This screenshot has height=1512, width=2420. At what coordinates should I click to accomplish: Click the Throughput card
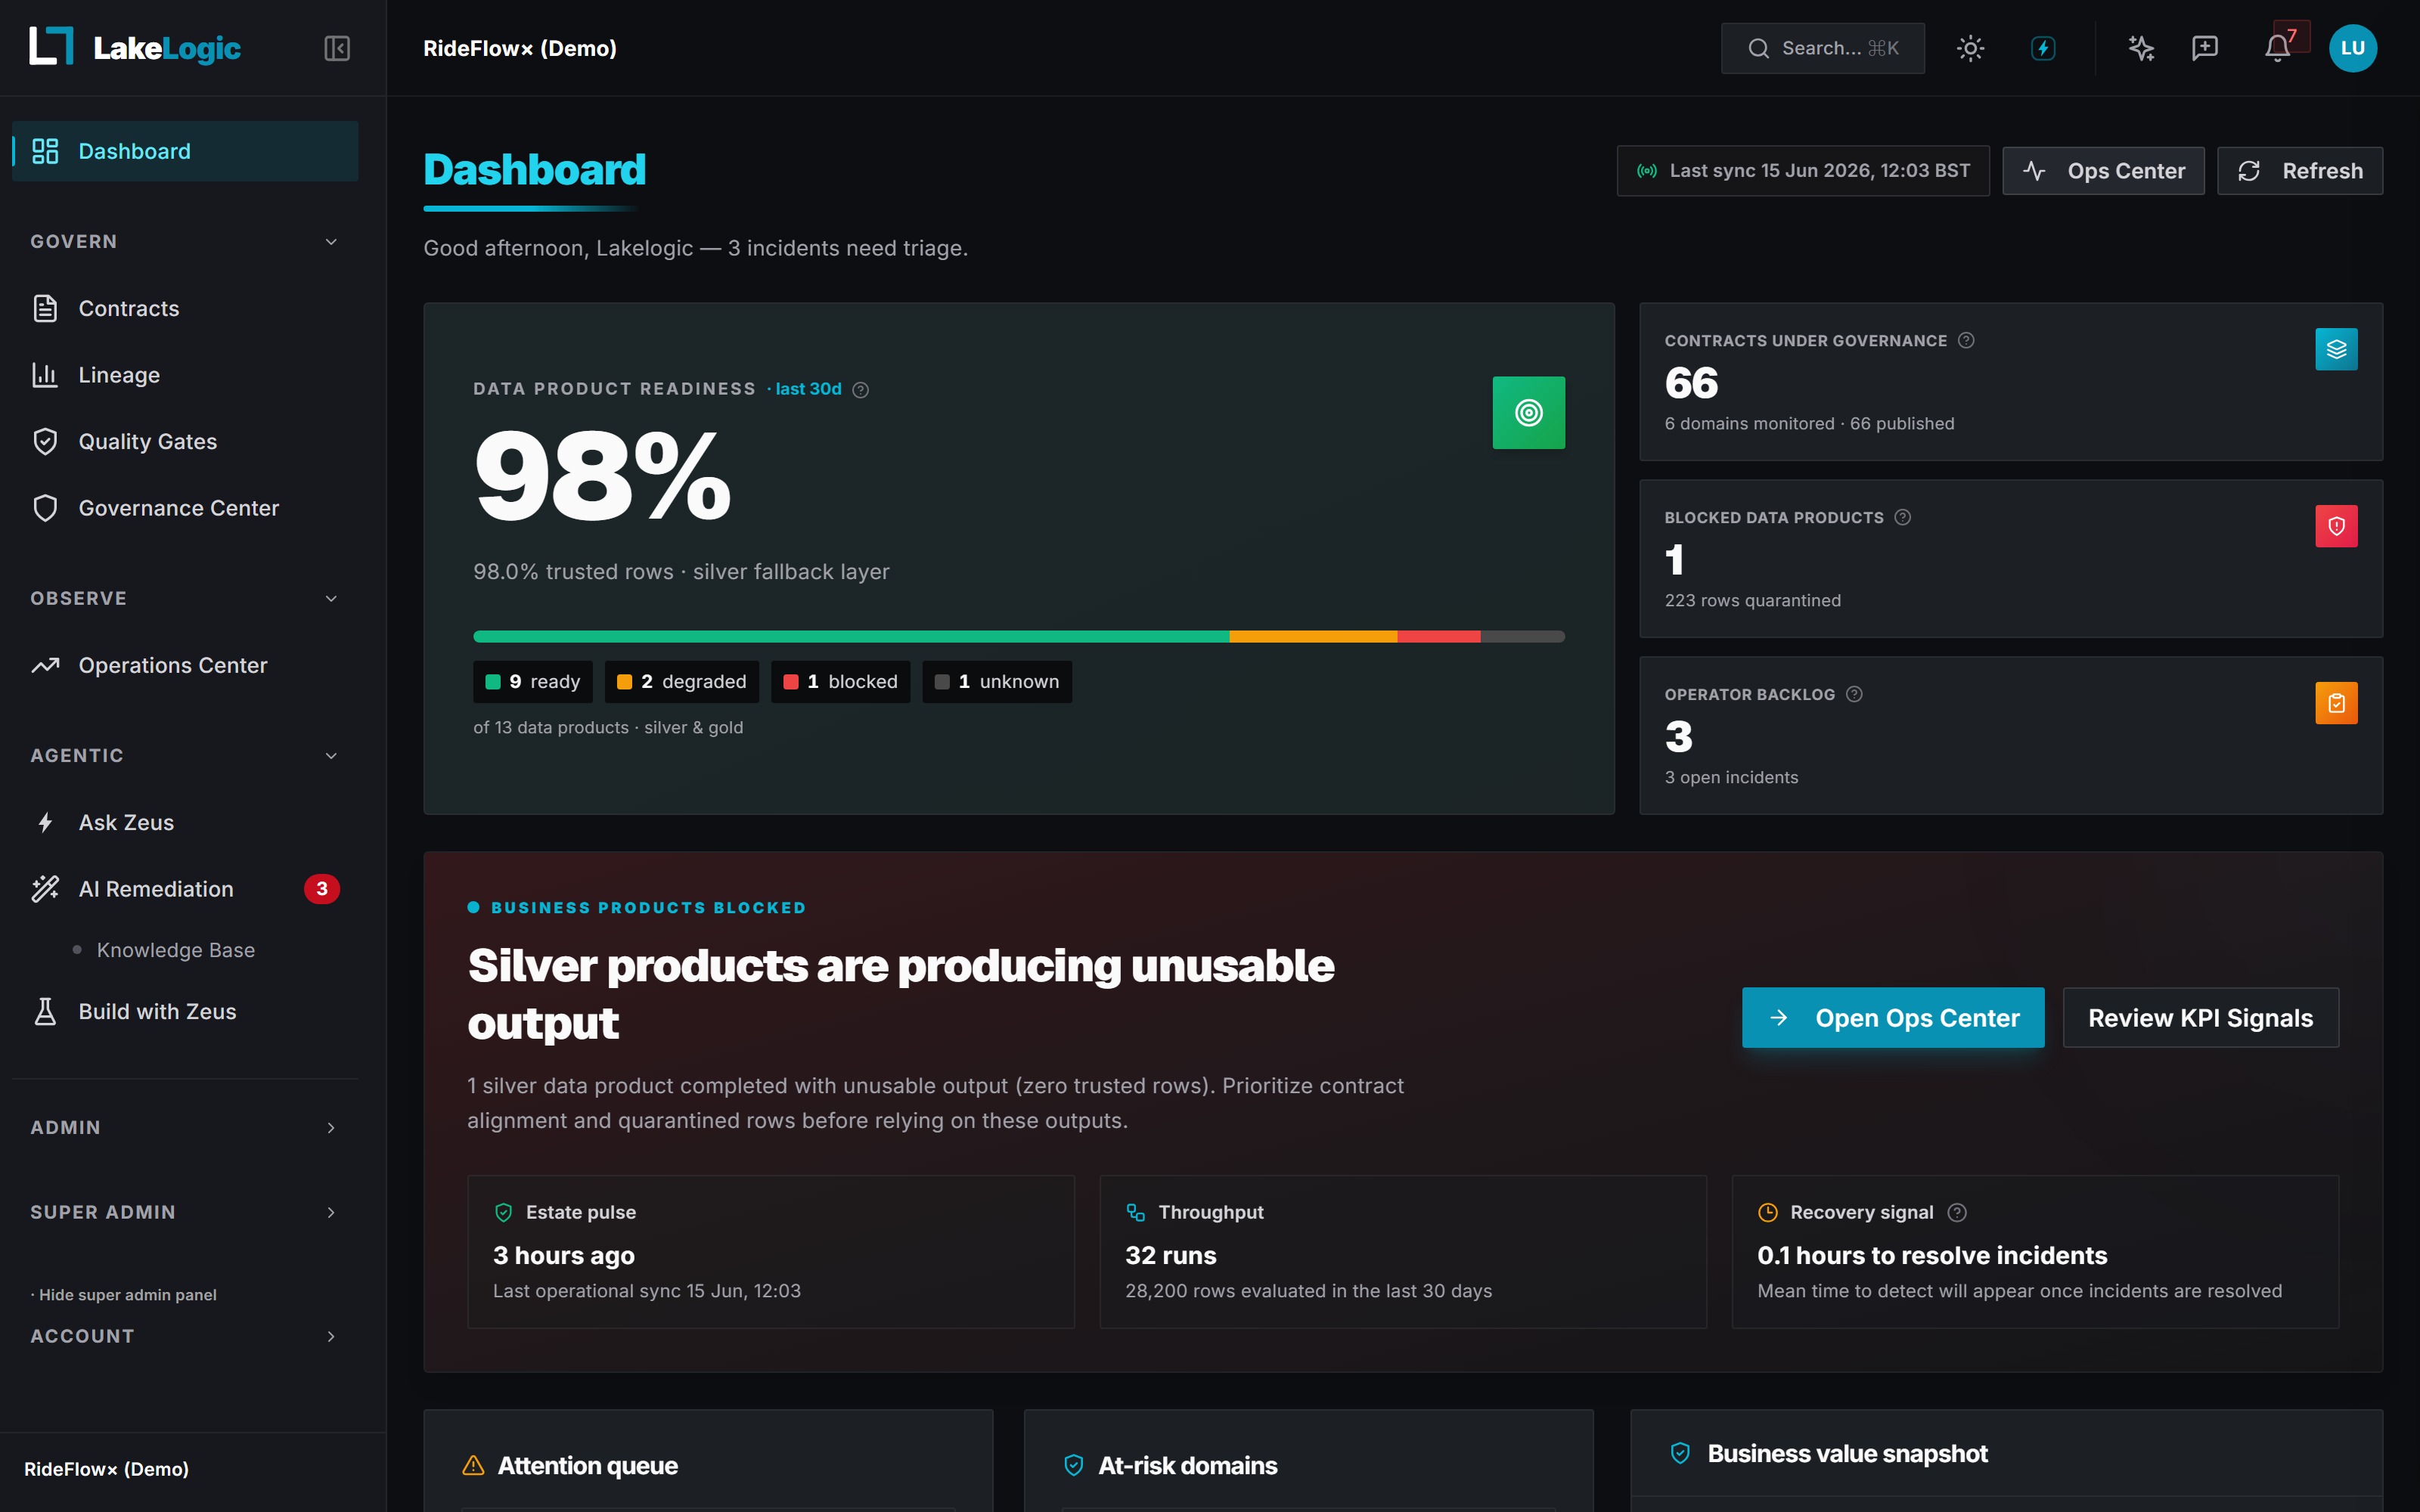click(1403, 1251)
